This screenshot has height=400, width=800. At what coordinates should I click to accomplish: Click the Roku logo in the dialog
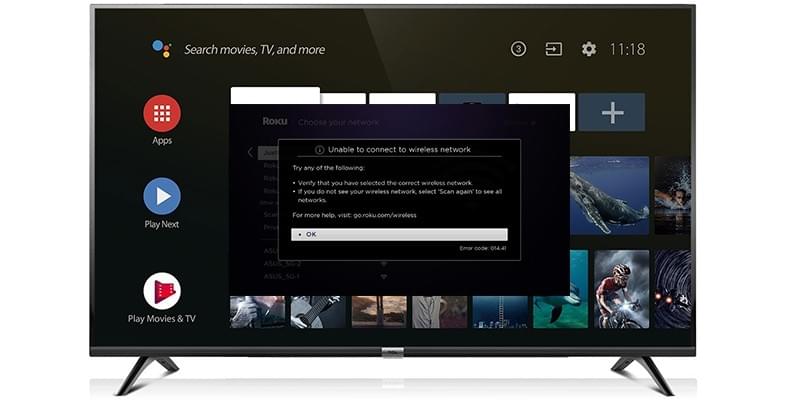[274, 121]
